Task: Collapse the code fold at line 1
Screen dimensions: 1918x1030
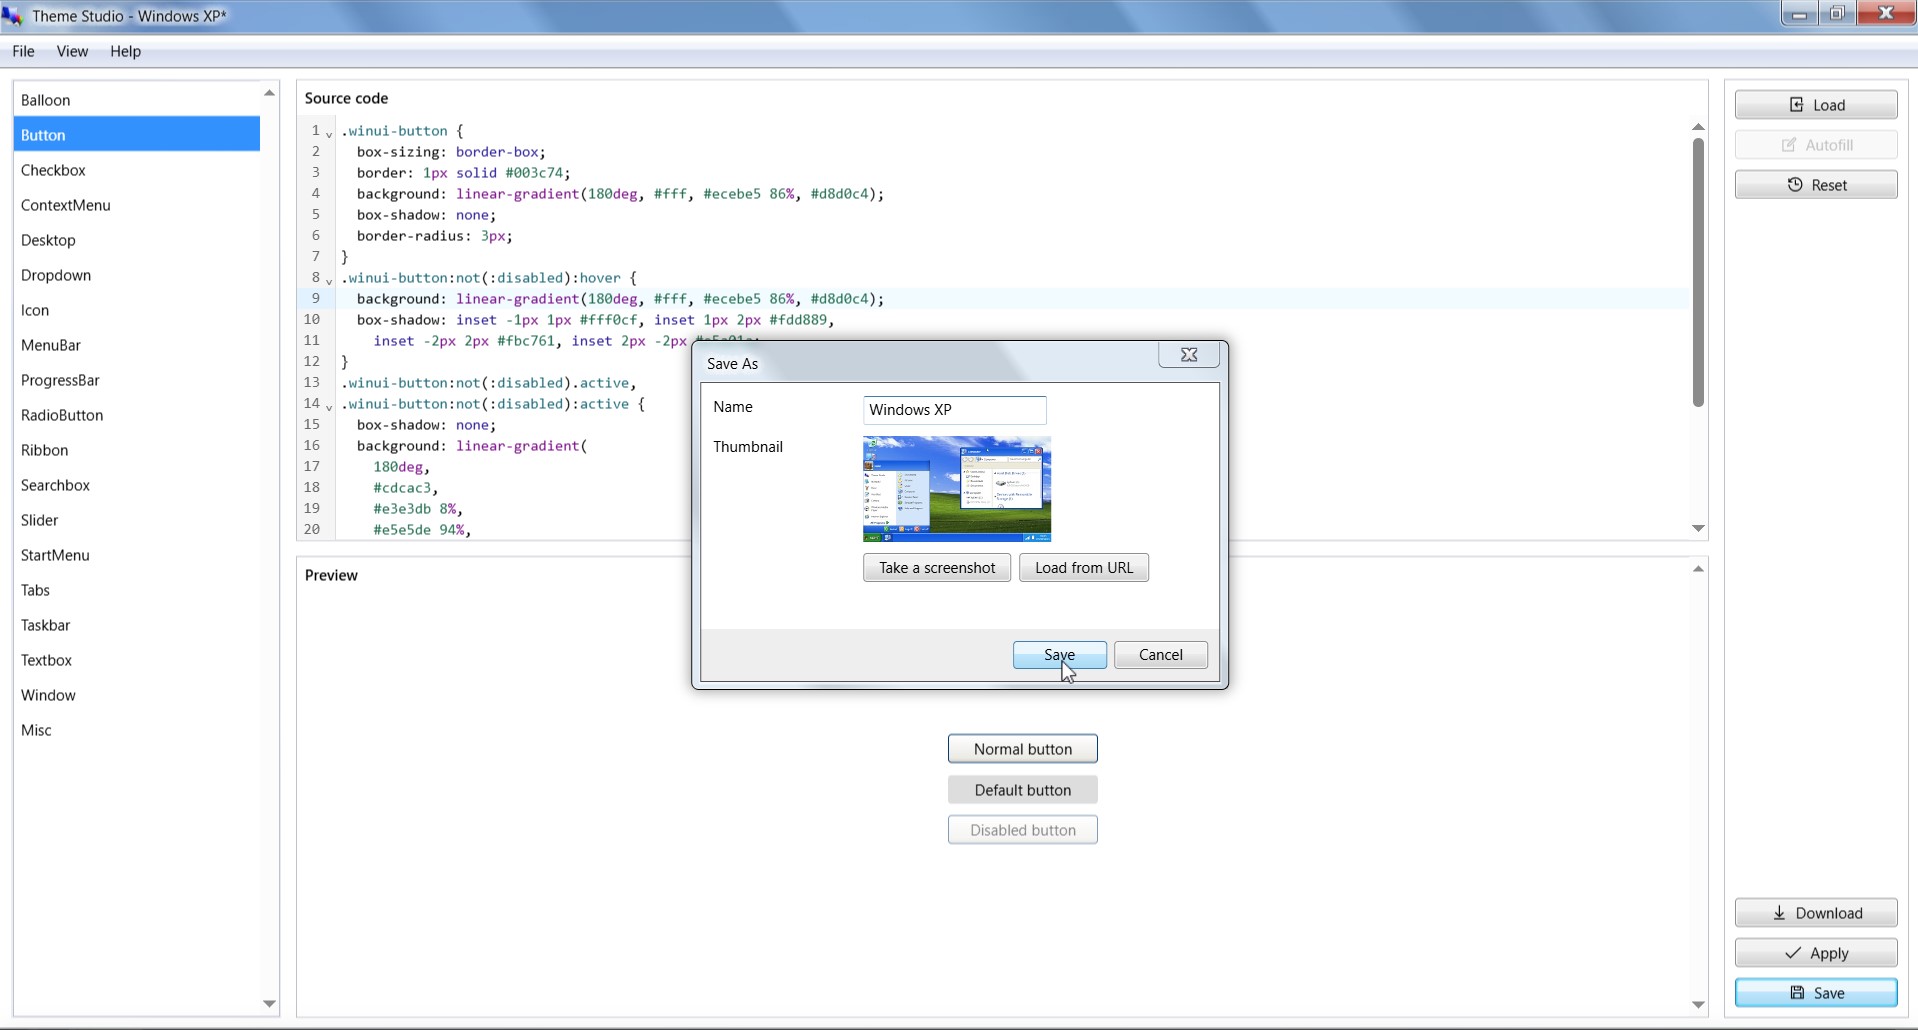Action: coord(329,134)
